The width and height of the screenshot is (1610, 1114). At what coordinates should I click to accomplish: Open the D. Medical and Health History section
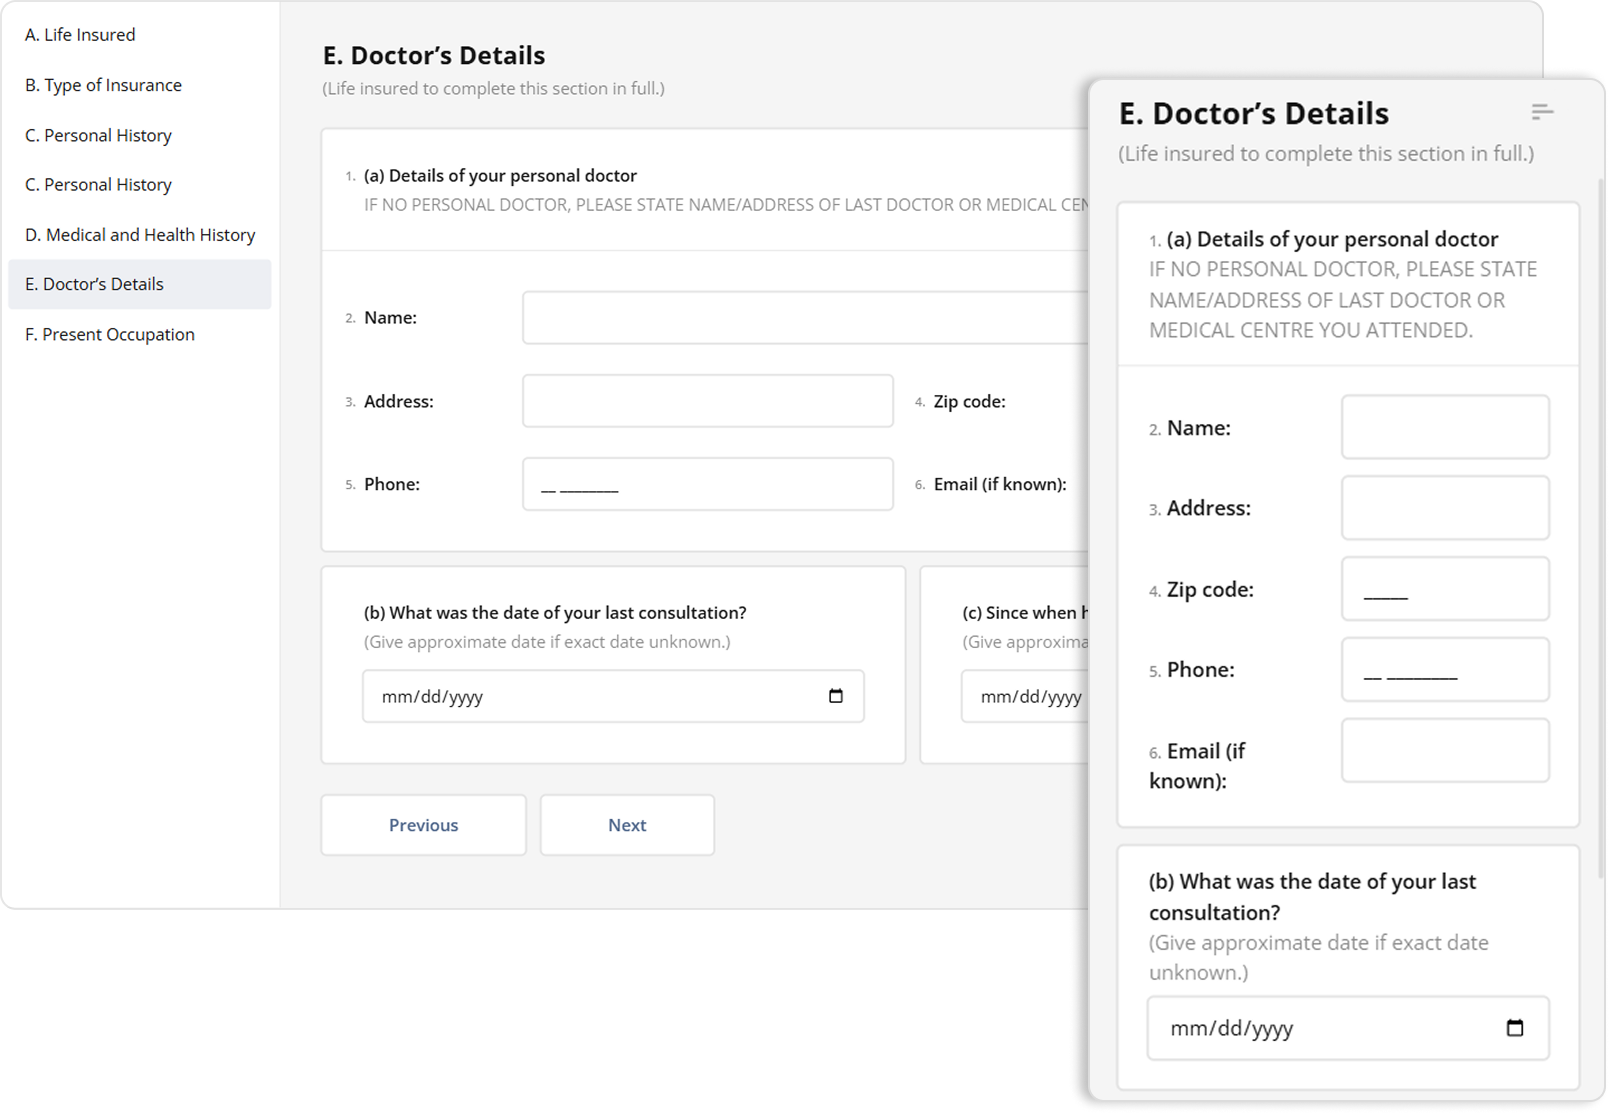139,234
